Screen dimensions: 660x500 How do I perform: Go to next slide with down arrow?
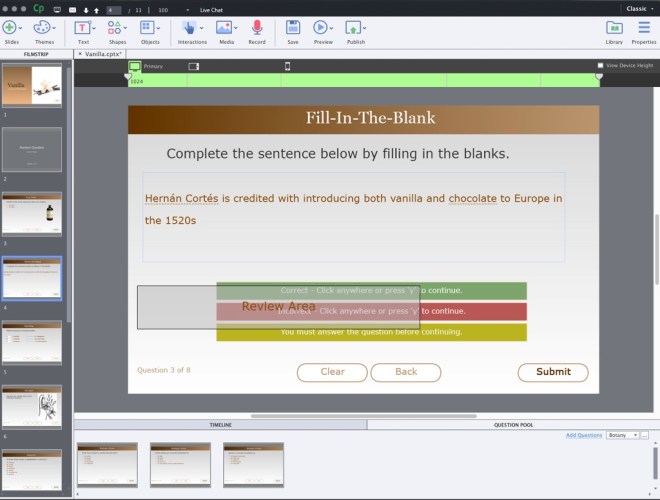[x=86, y=10]
